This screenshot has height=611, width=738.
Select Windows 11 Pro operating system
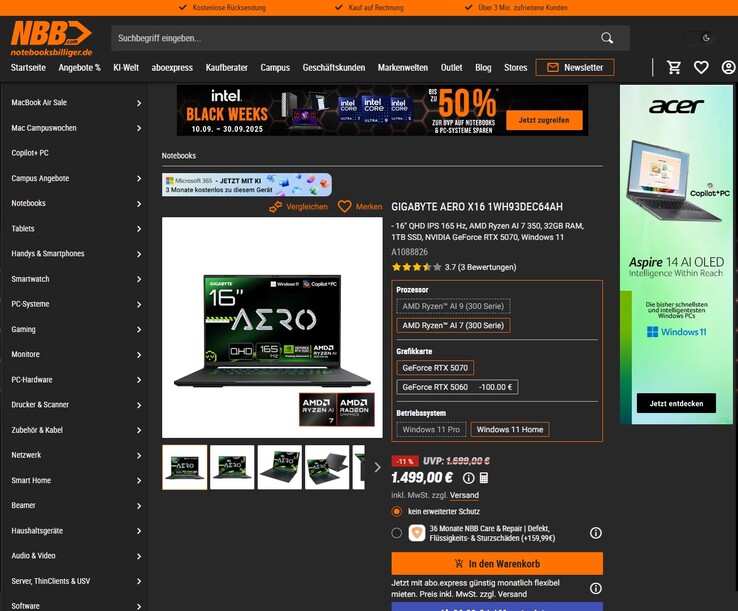[431, 429]
